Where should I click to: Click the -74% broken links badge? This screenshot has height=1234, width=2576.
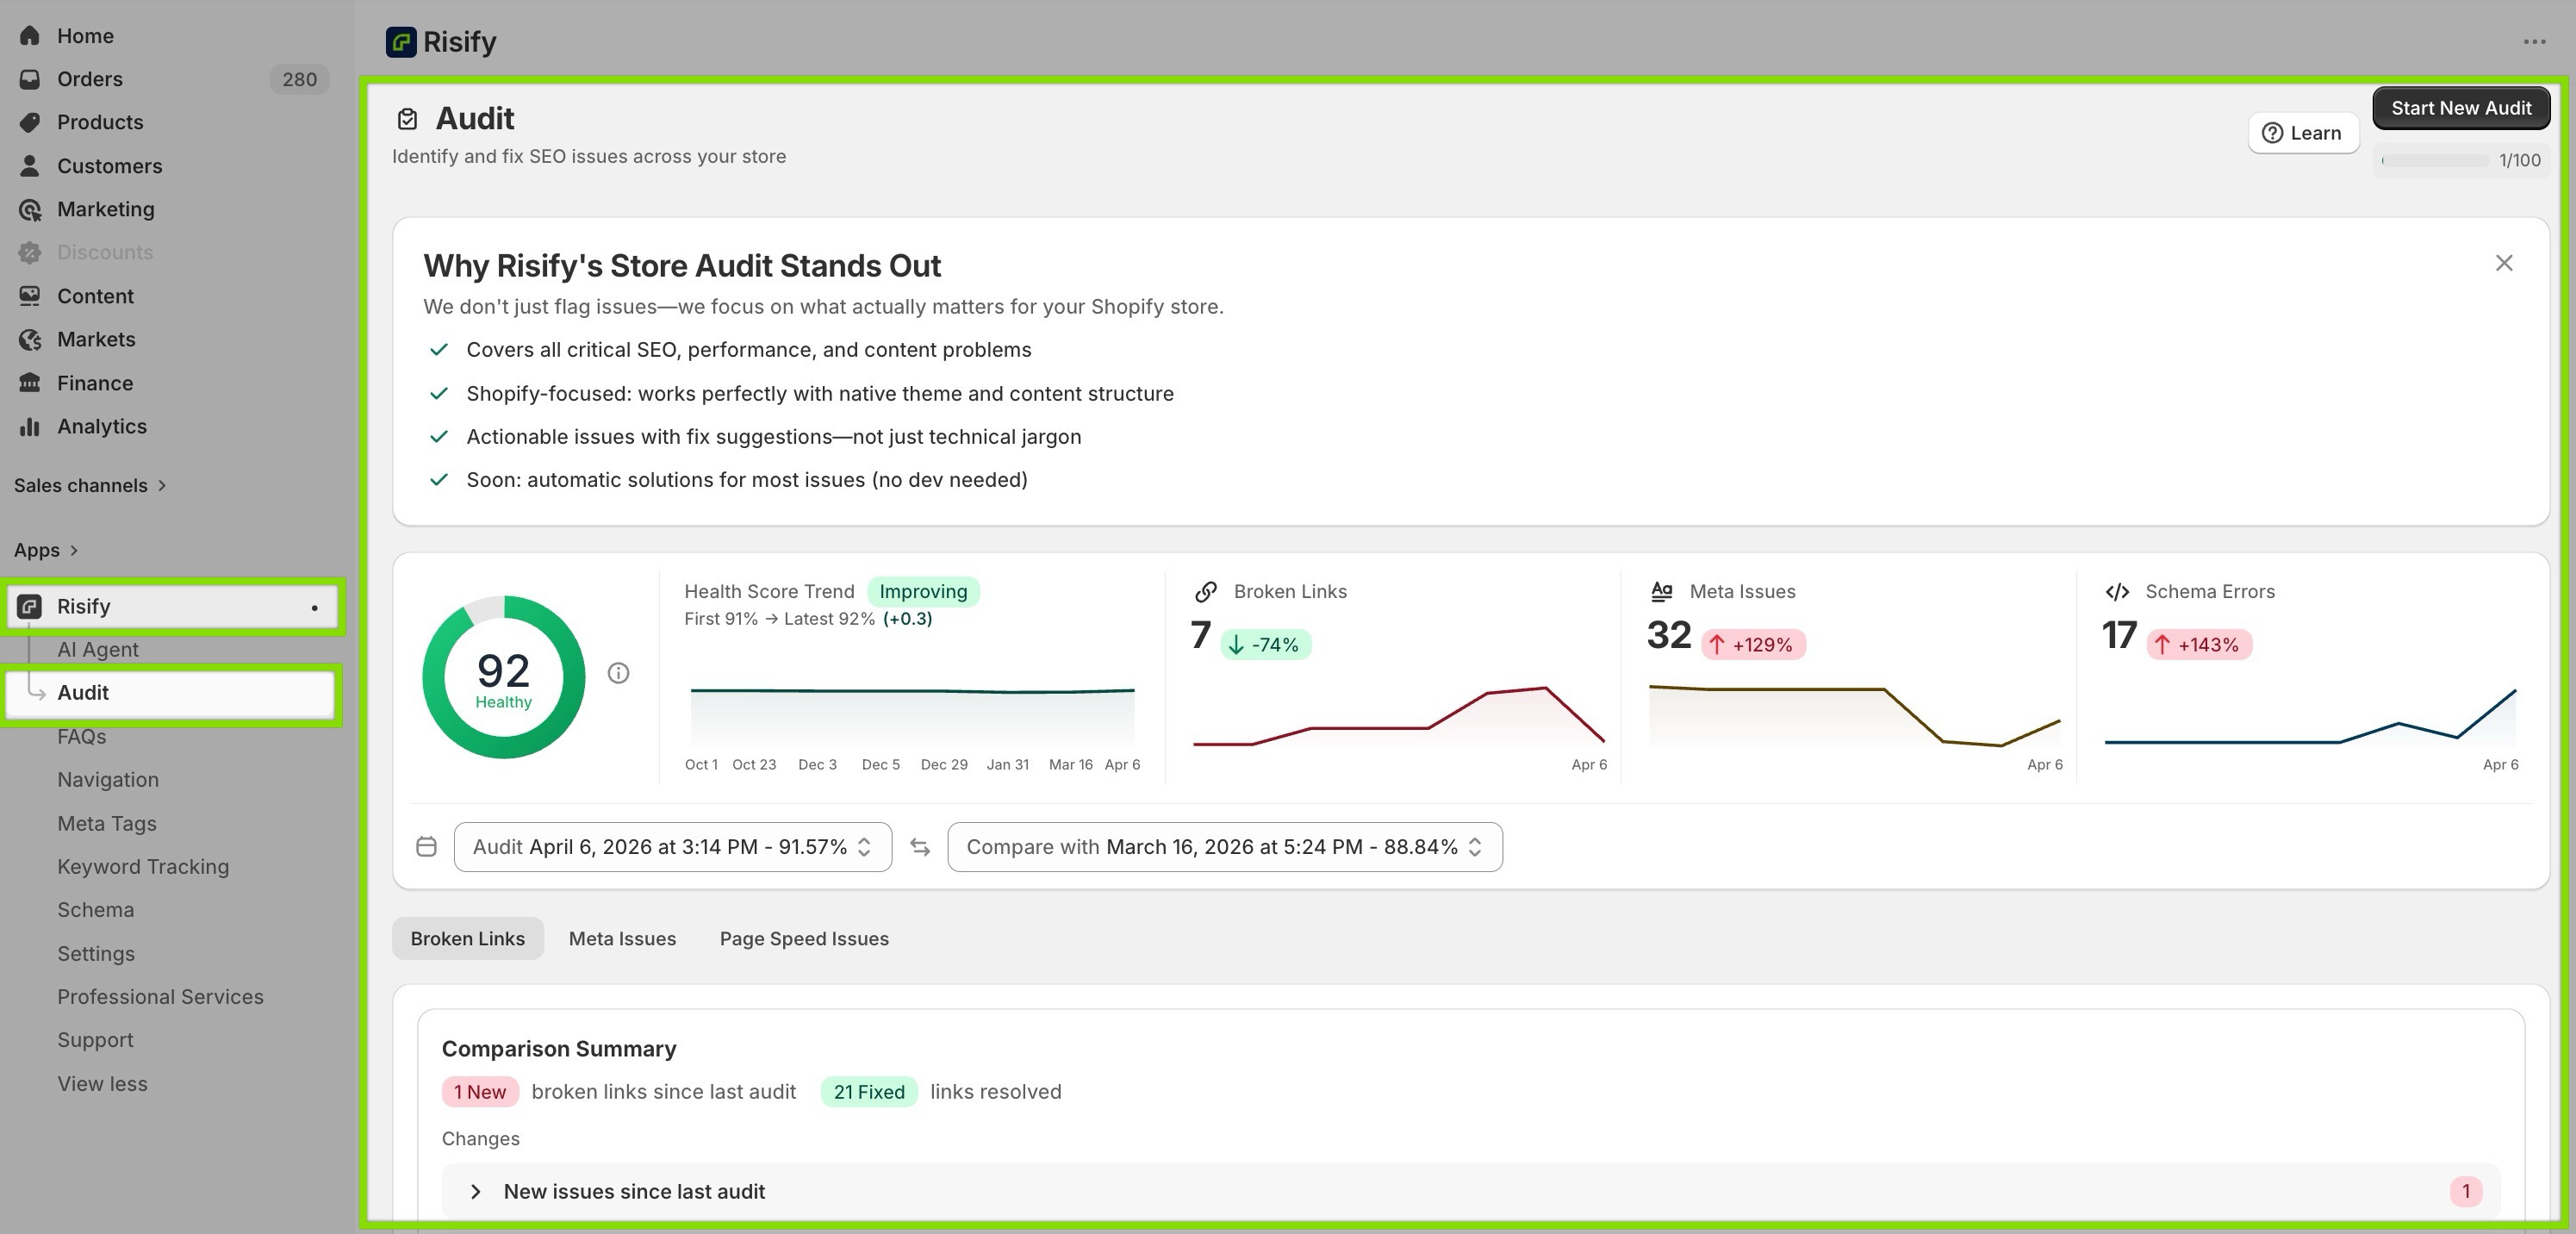click(1265, 645)
